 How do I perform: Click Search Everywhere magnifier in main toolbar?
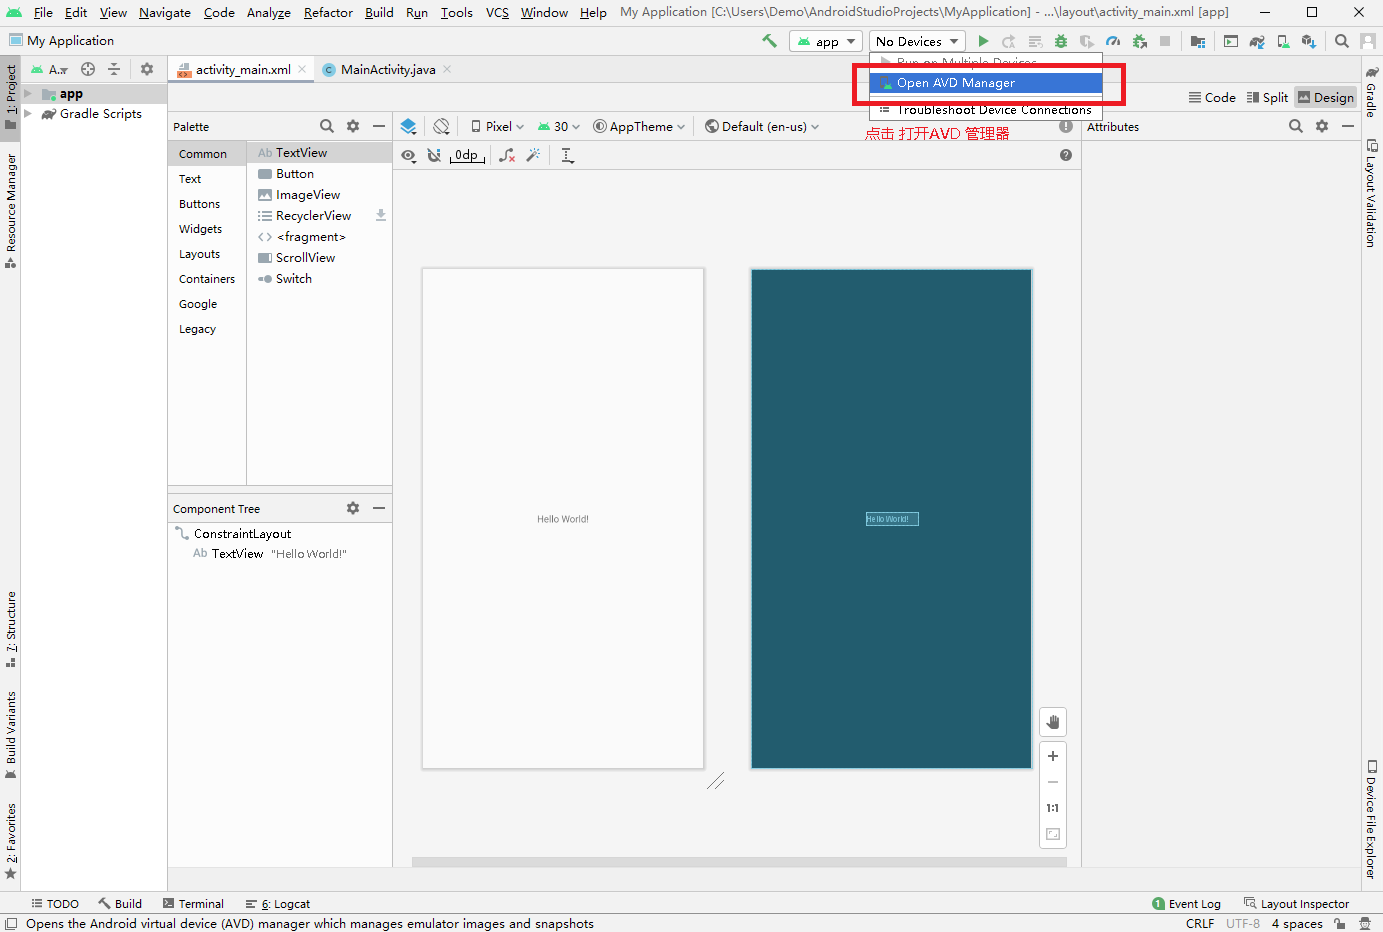click(1342, 41)
